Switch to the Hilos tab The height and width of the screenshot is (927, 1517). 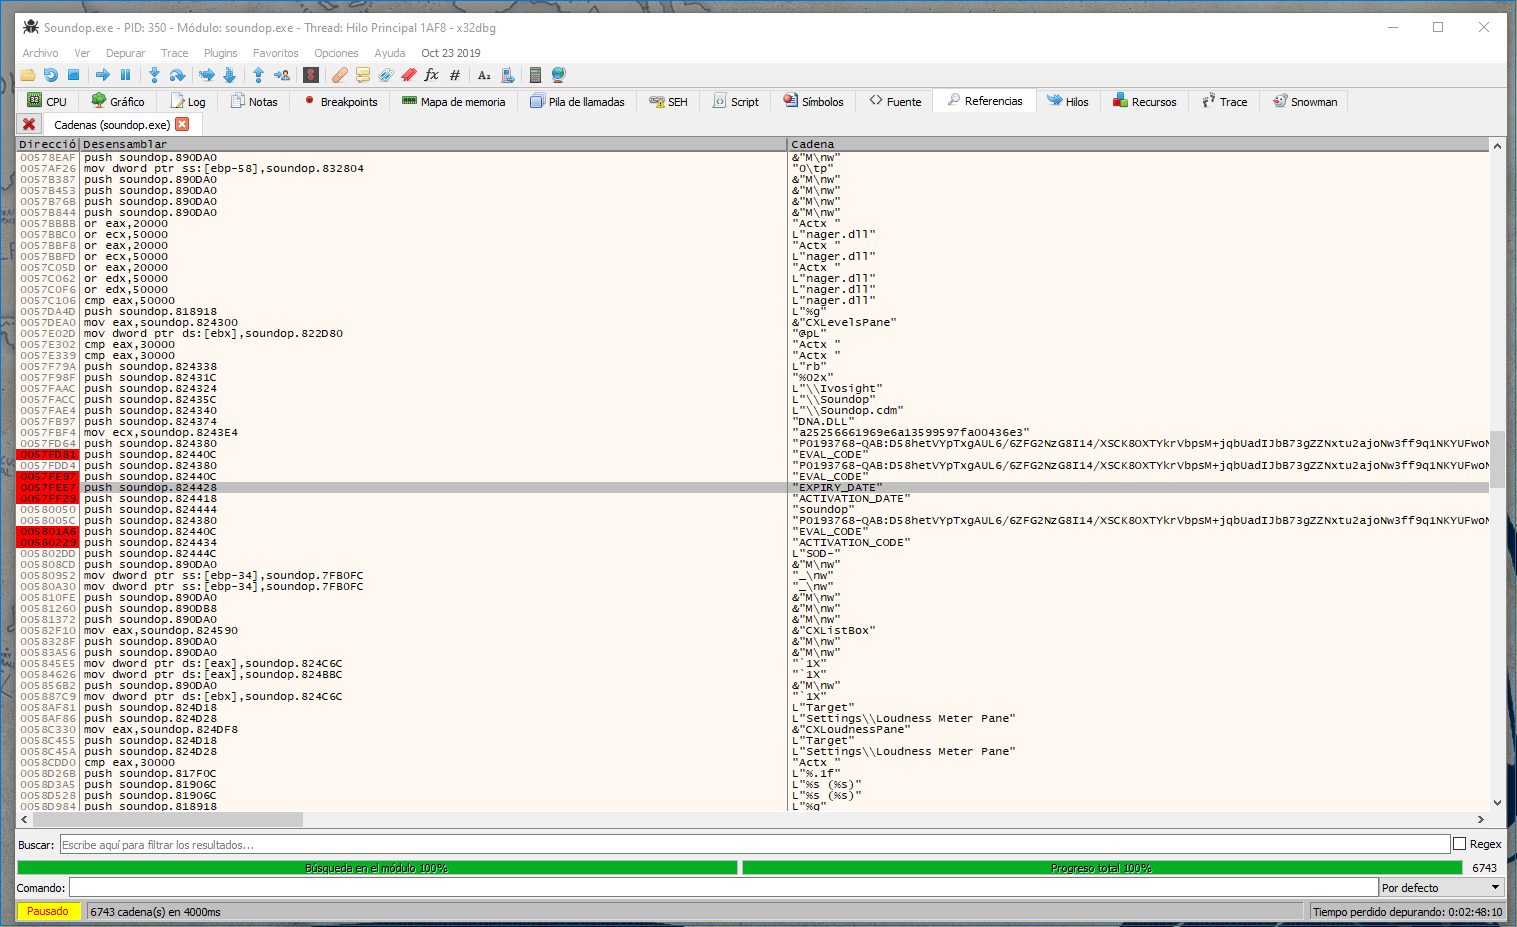click(1068, 101)
